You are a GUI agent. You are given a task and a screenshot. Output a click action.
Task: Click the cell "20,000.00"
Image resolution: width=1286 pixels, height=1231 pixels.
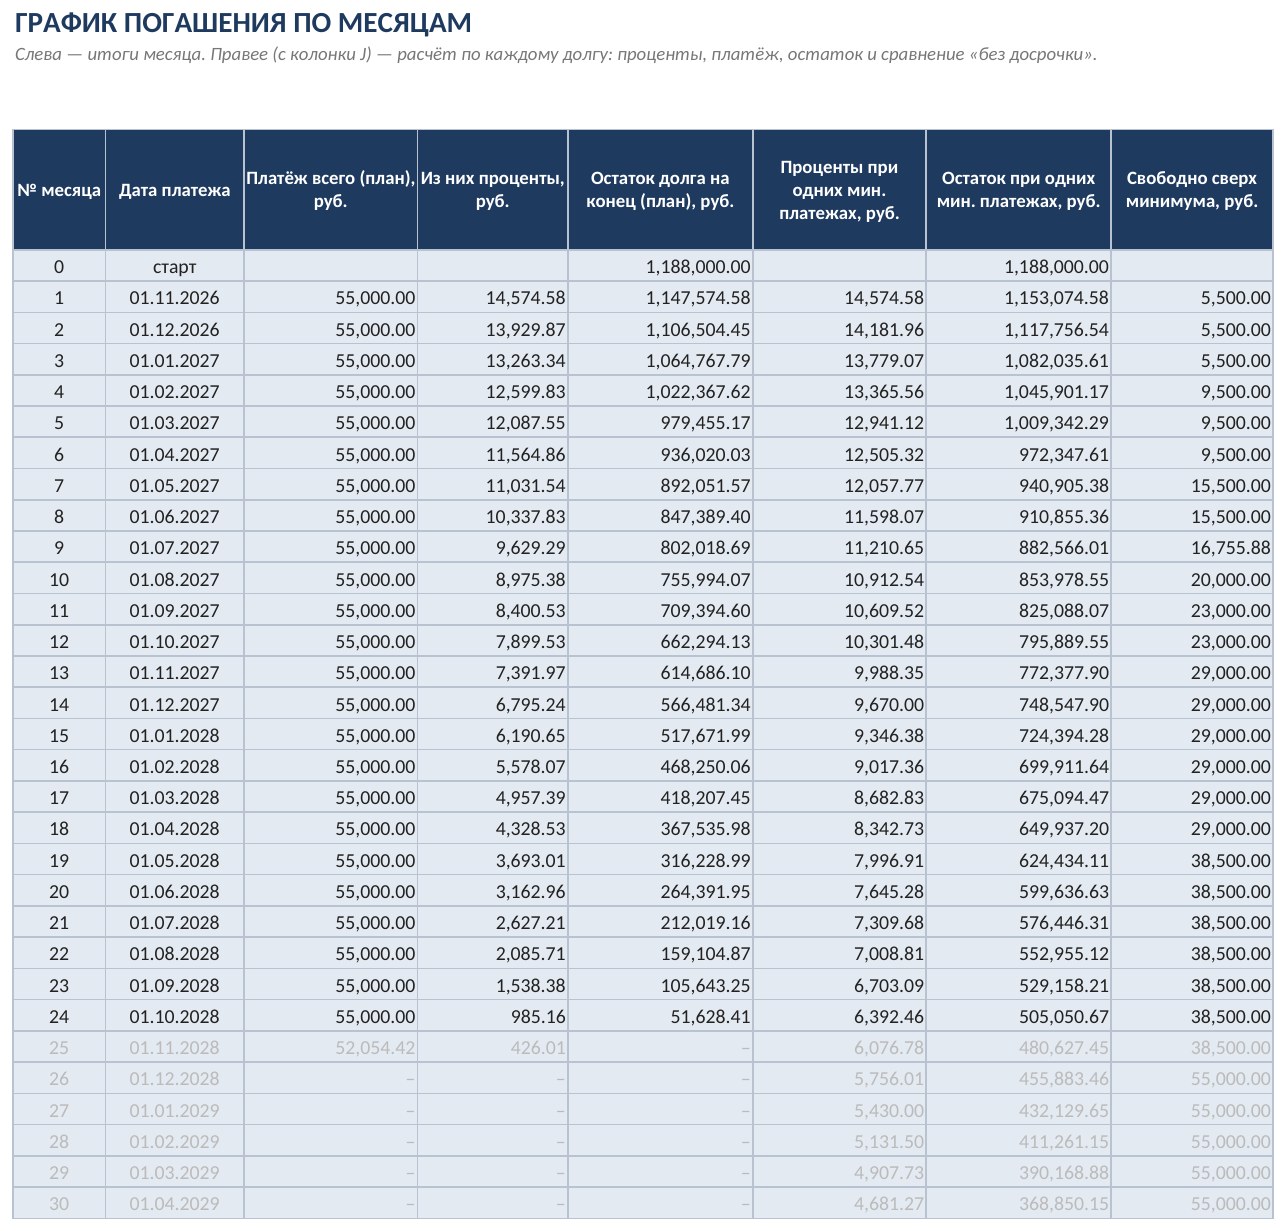click(x=1192, y=579)
